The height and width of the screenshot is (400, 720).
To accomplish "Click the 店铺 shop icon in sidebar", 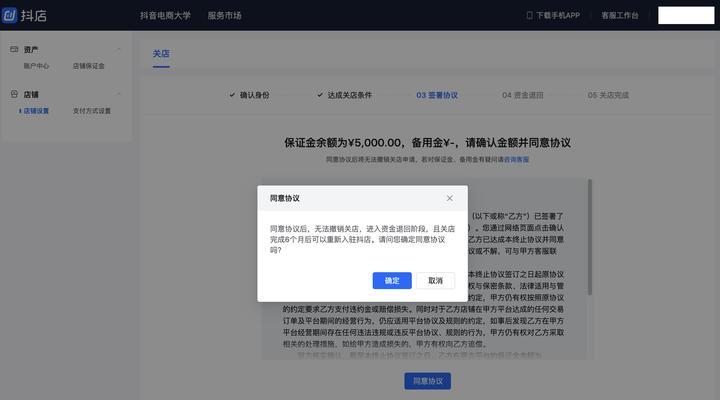I will (13, 94).
